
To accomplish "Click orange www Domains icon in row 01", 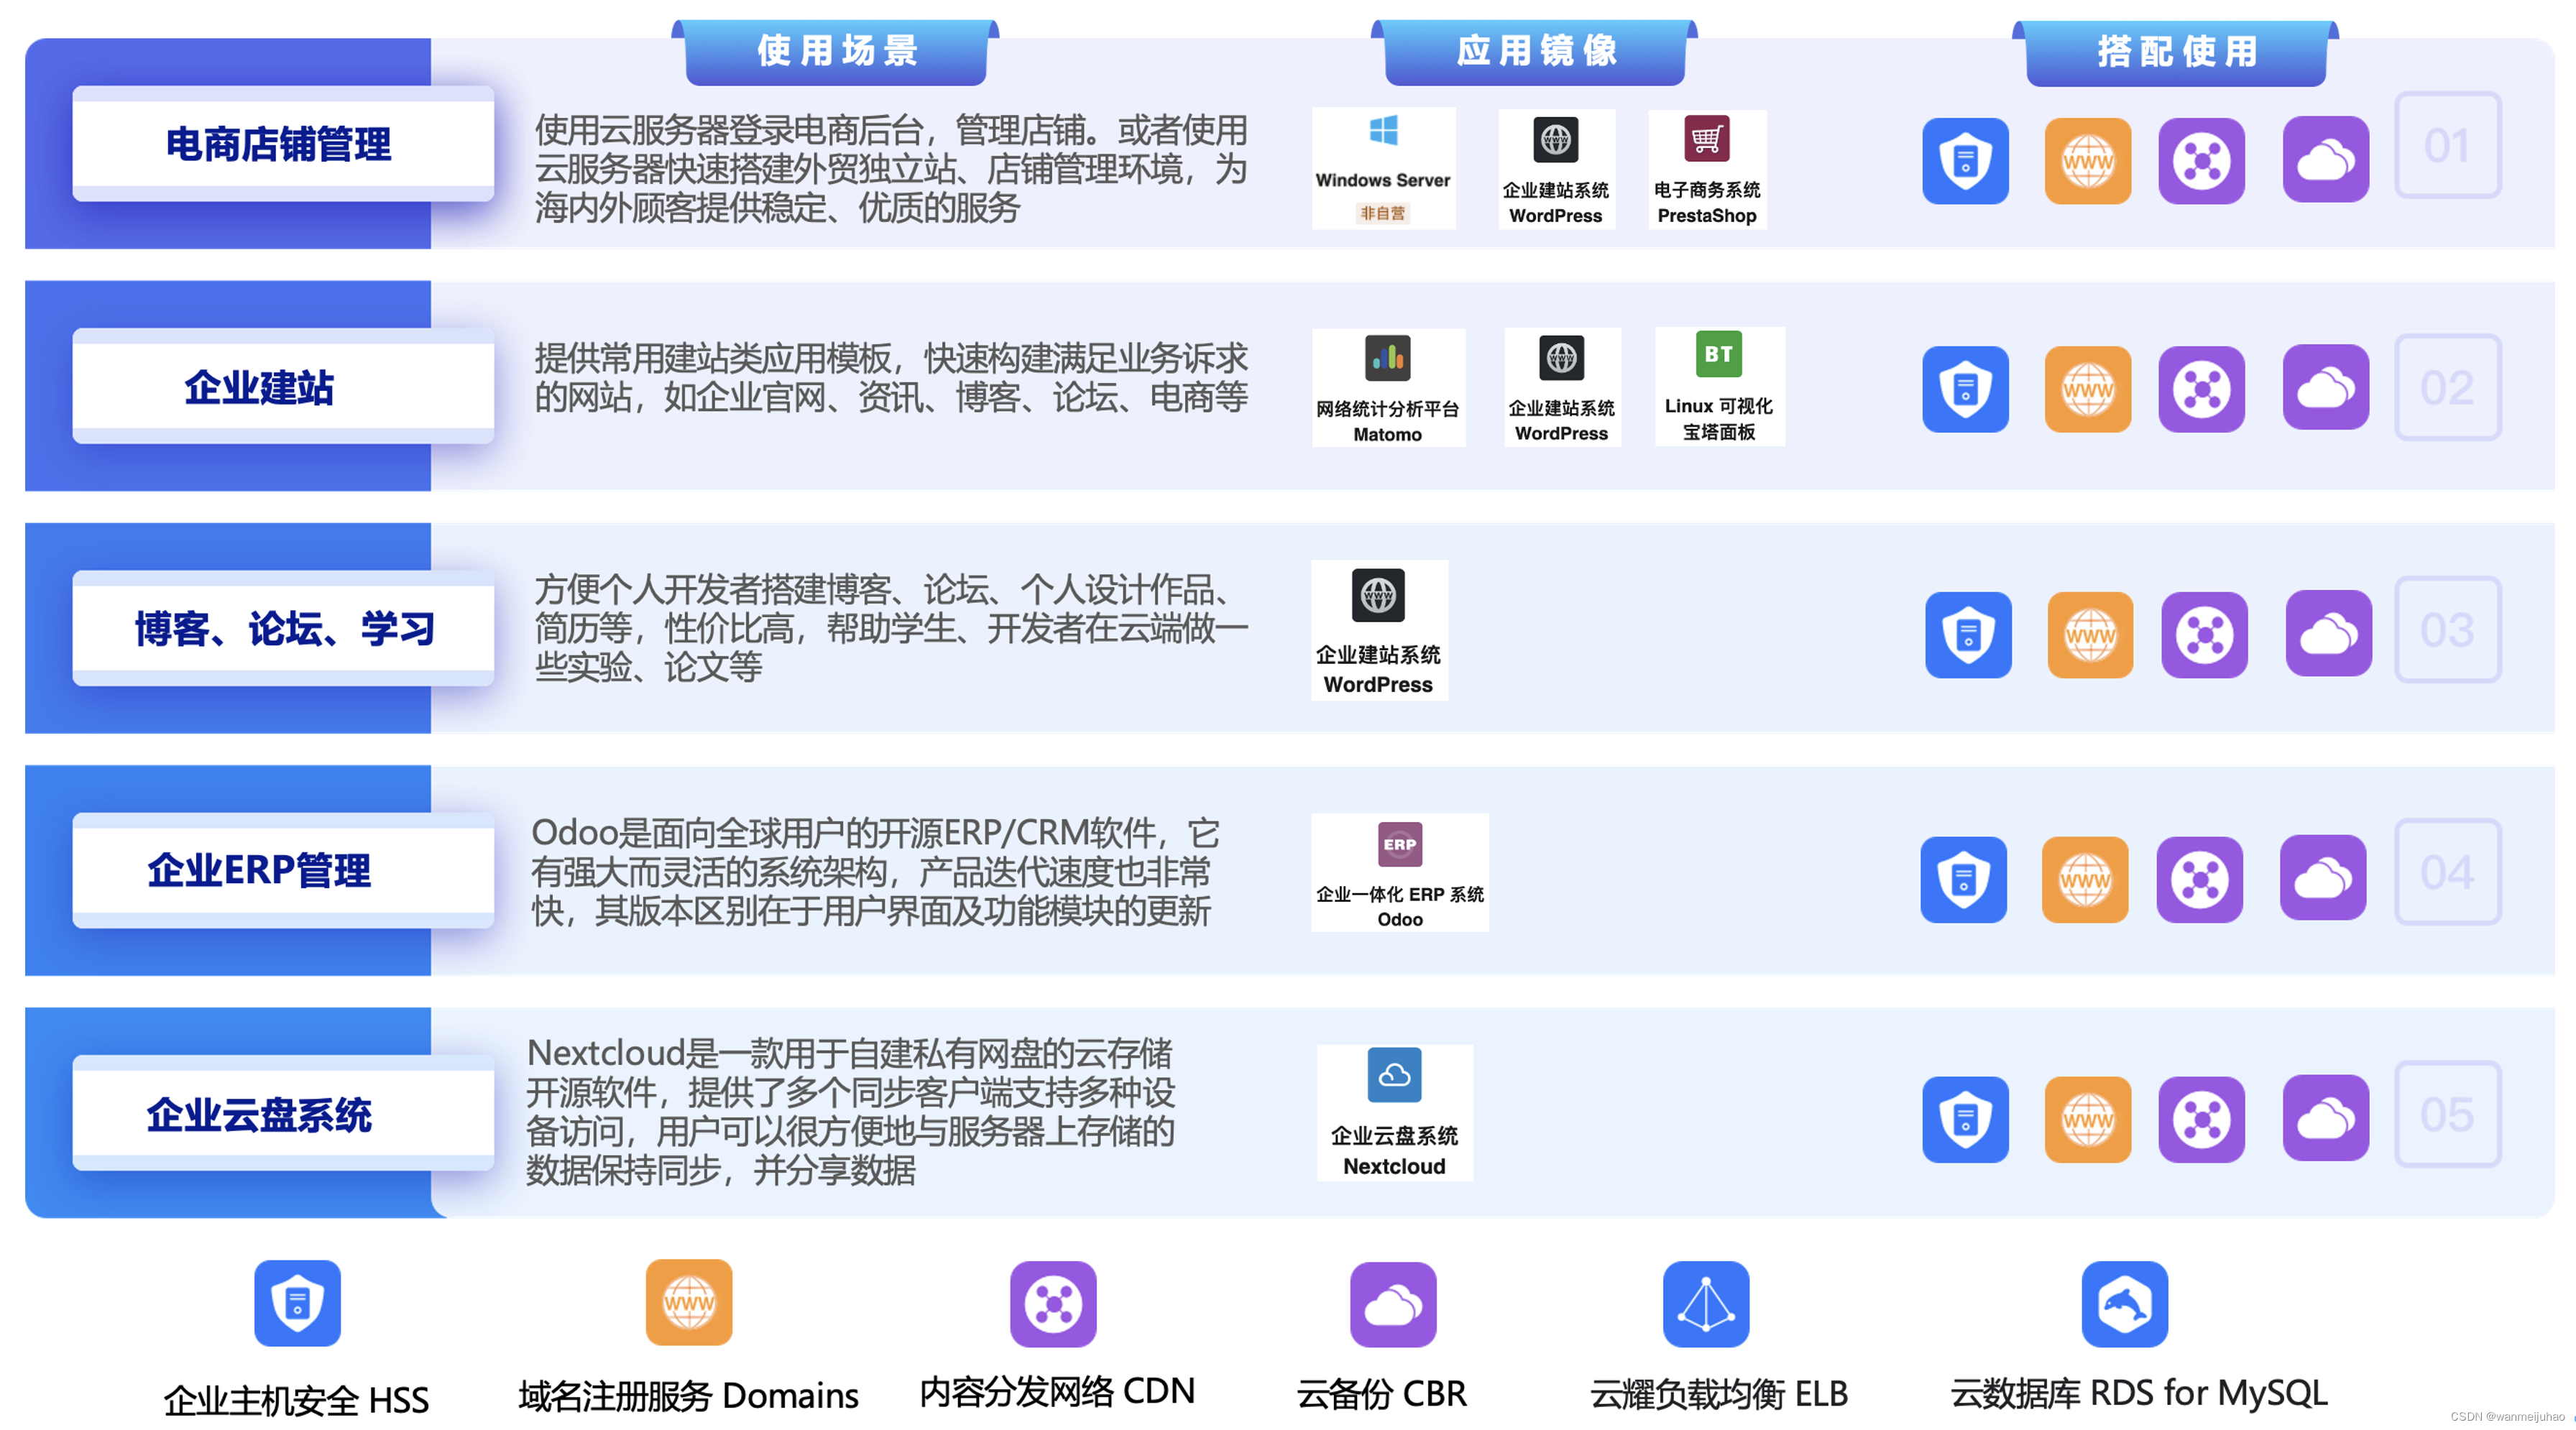I will (2088, 161).
